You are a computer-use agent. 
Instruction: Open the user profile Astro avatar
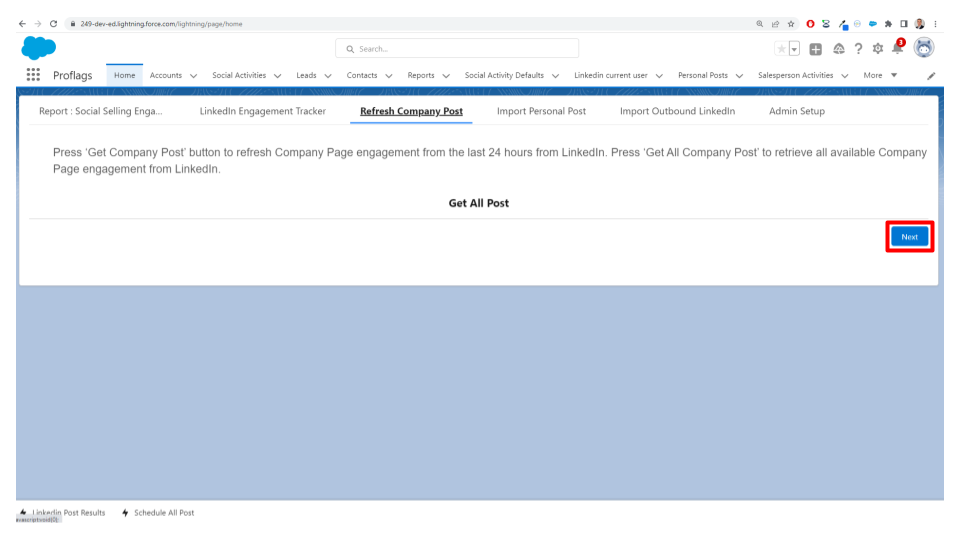(x=924, y=48)
